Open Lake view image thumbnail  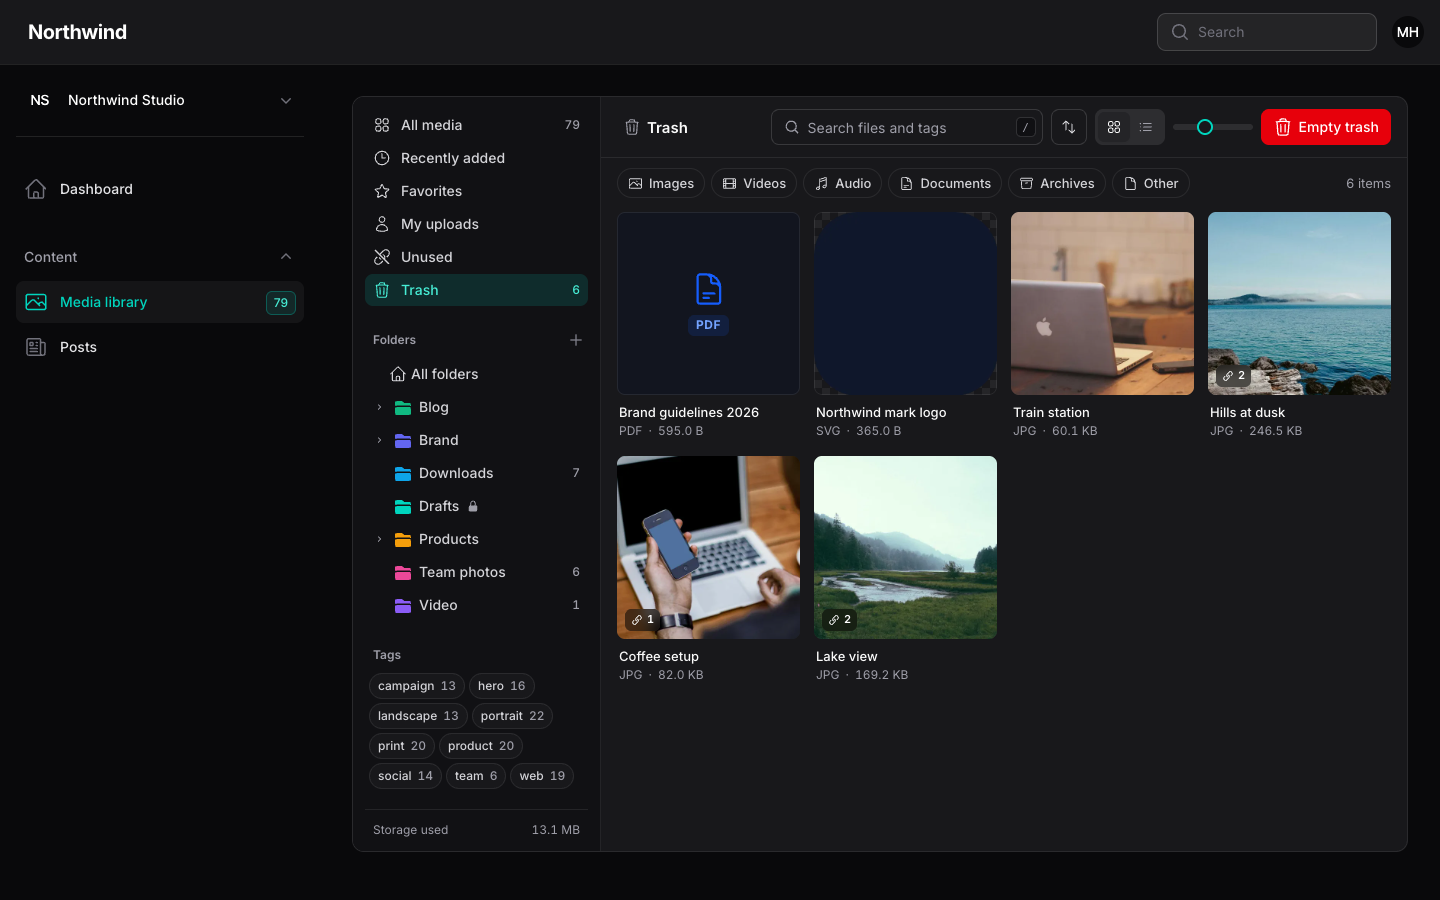[x=905, y=547]
